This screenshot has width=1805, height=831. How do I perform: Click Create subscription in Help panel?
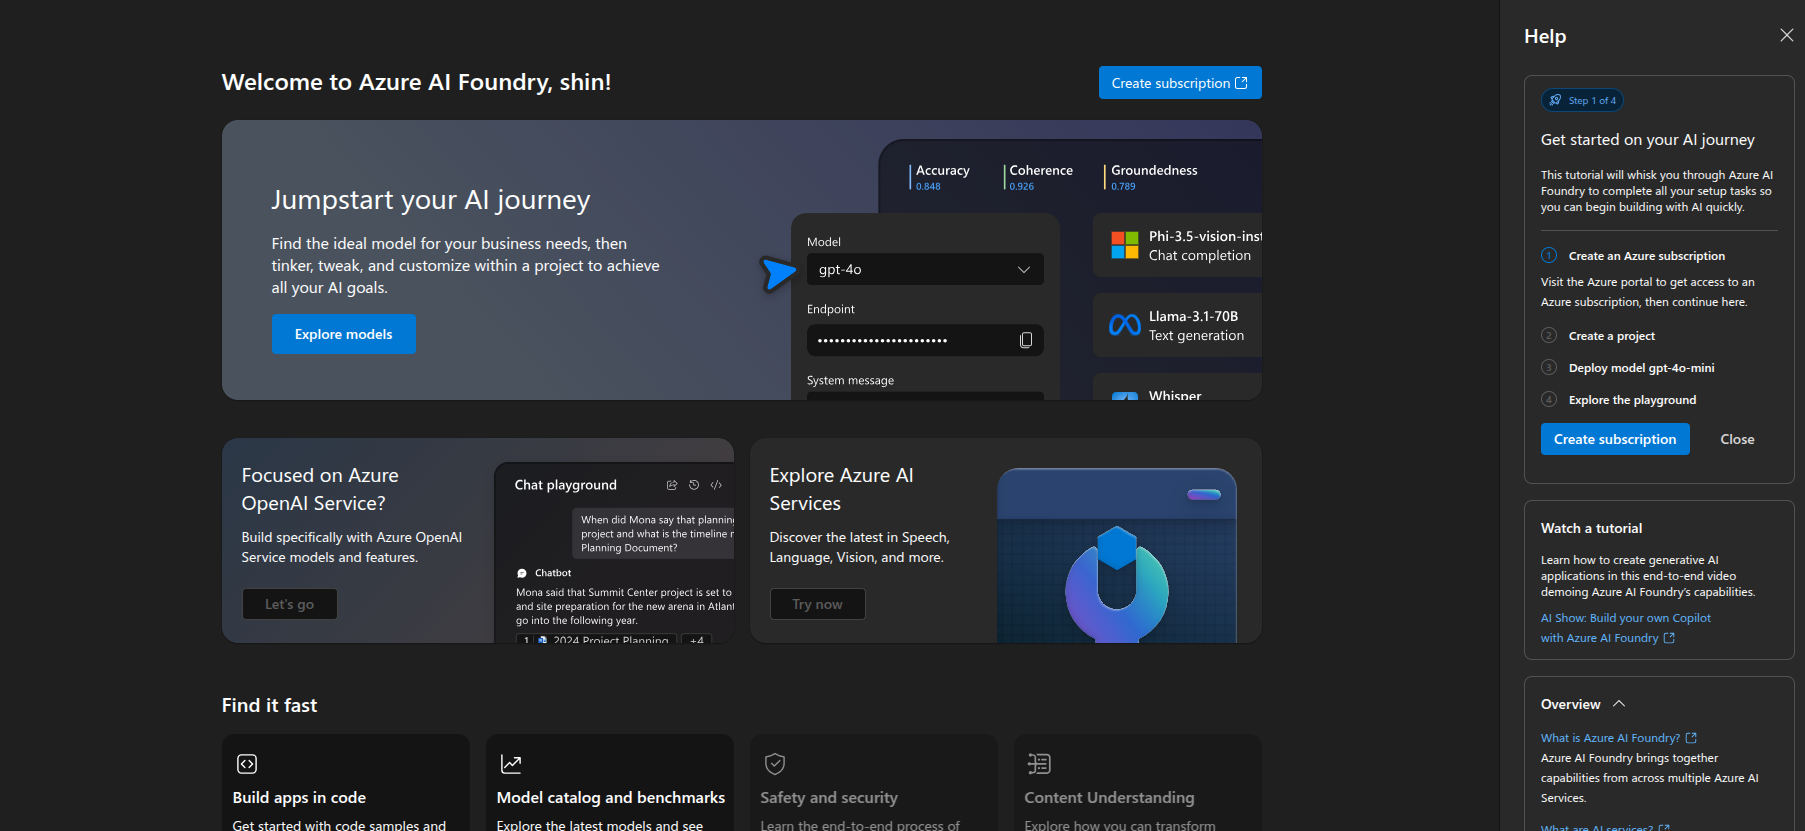click(1615, 439)
